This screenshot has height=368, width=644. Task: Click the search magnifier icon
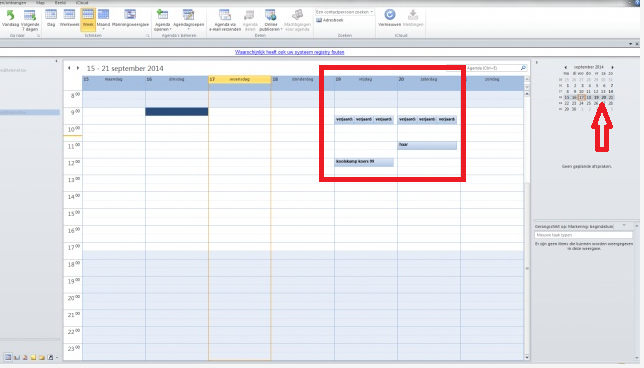523,68
